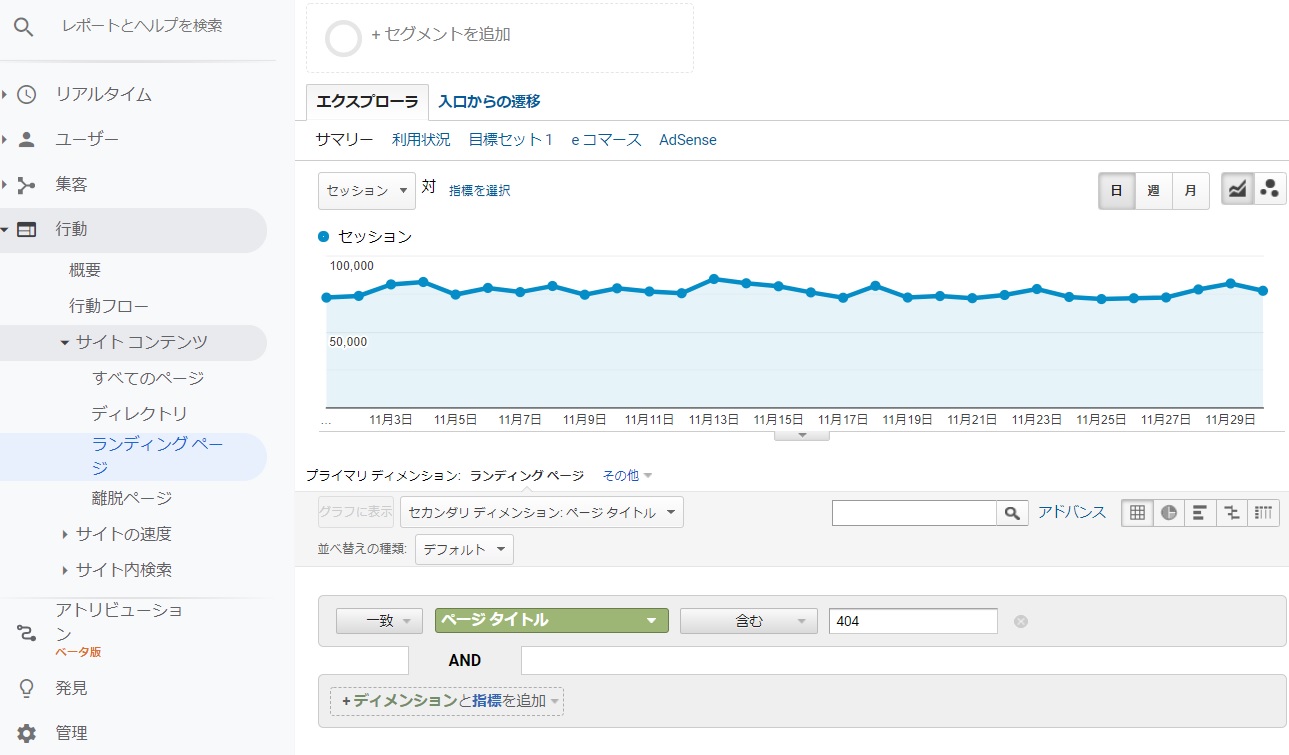Select pivot view icon
This screenshot has height=755, width=1289.
click(1264, 513)
